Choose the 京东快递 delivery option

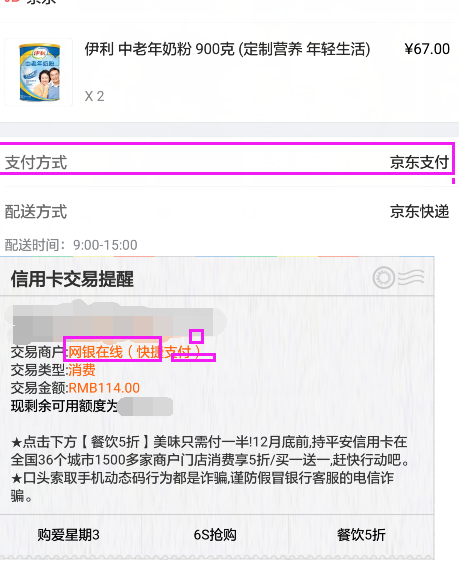(x=420, y=212)
